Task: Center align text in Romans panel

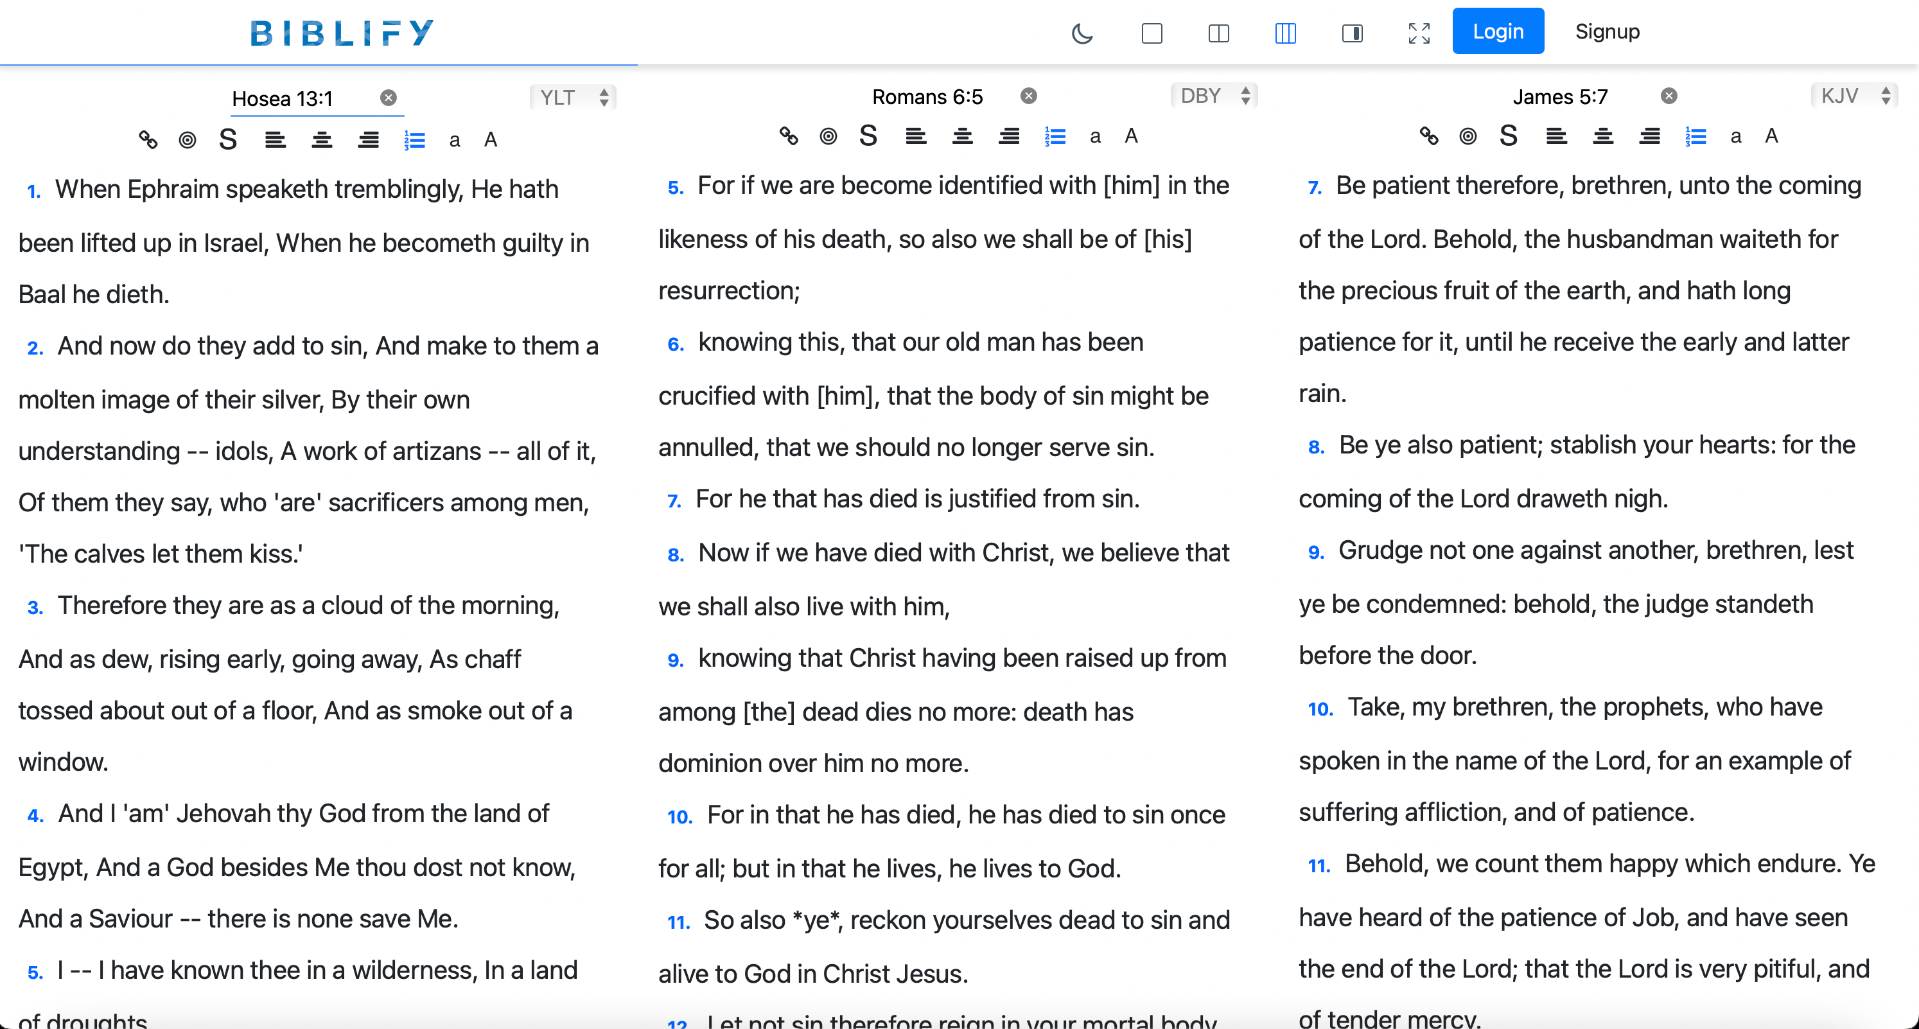Action: [963, 136]
